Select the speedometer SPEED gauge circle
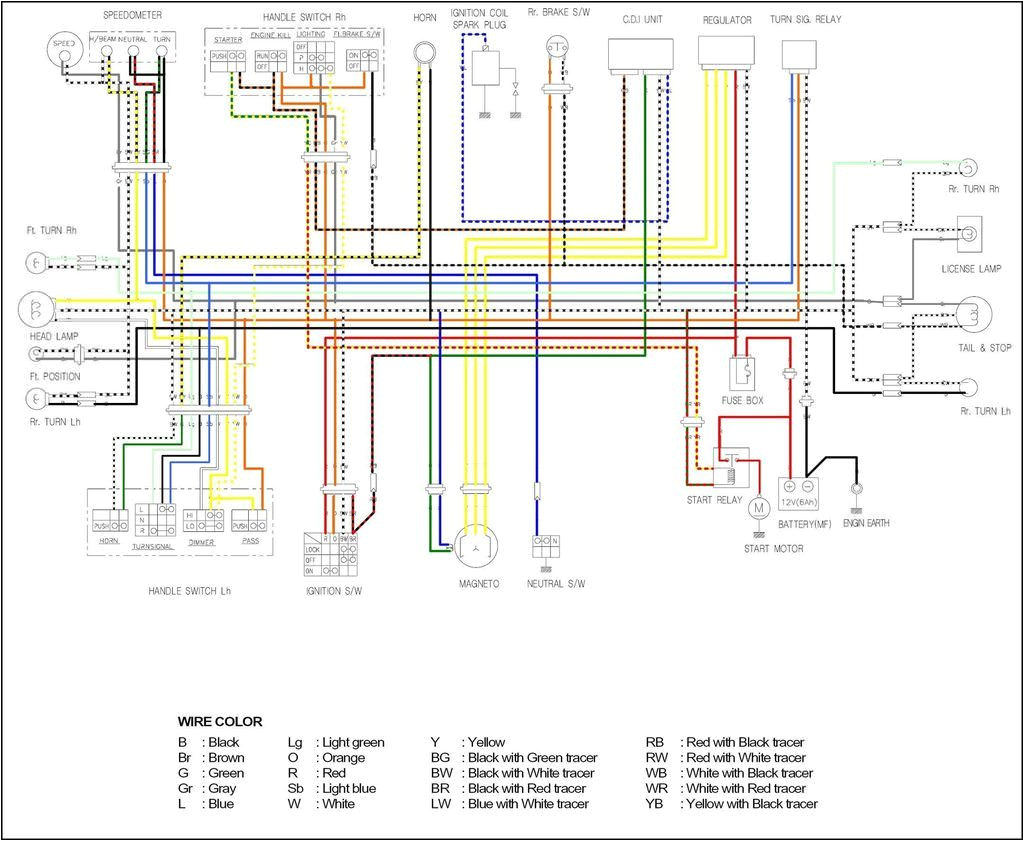Image resolution: width=1024 pixels, height=841 pixels. click(64, 45)
